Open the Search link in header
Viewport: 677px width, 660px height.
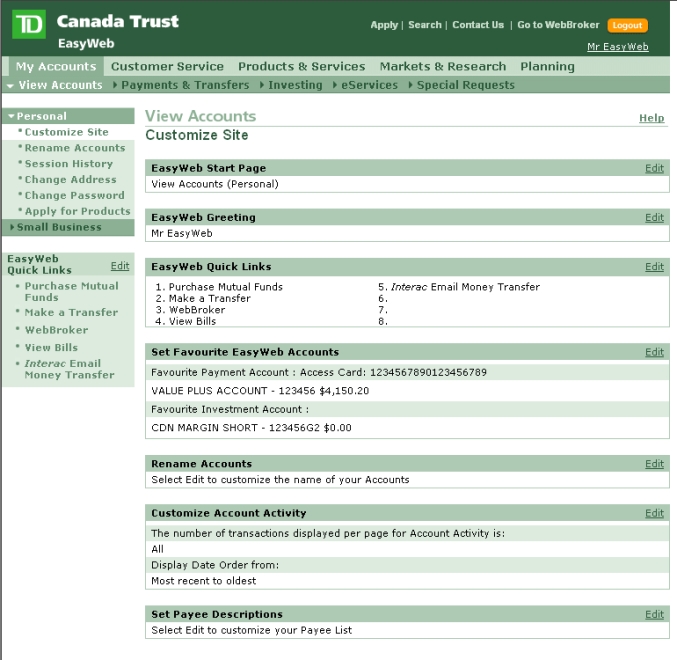click(x=425, y=25)
